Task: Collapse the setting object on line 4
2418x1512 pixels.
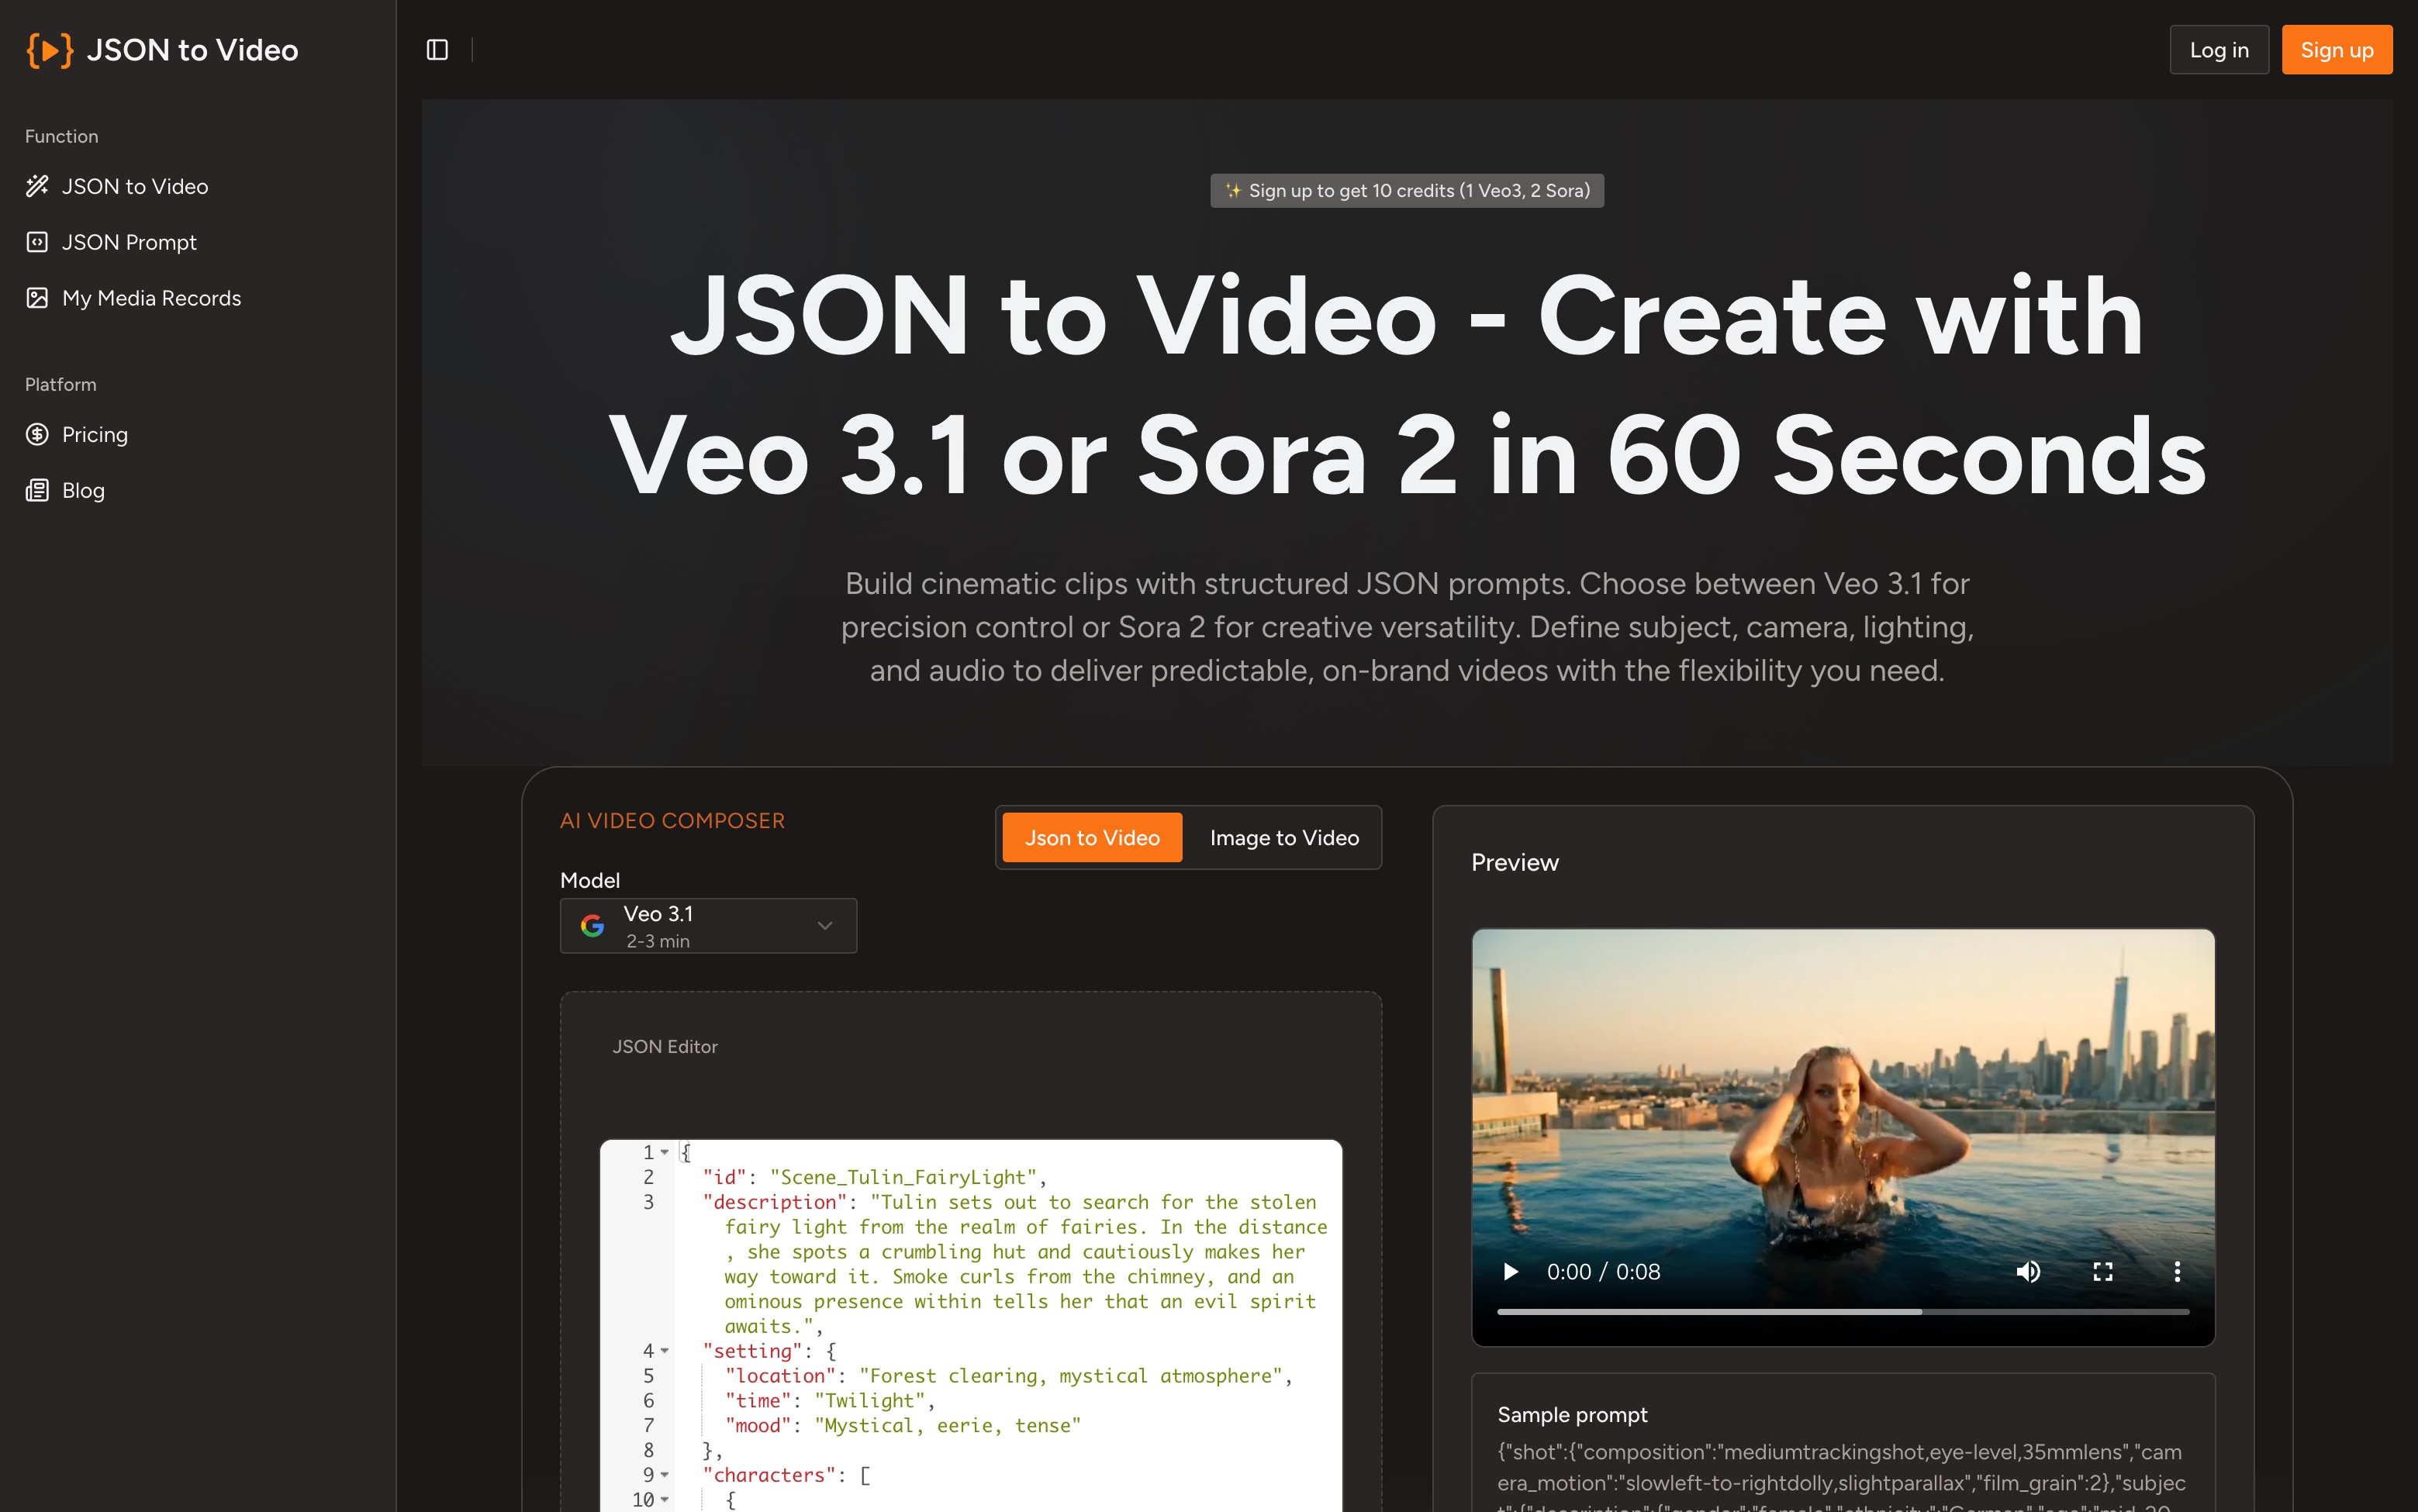Action: 665,1351
